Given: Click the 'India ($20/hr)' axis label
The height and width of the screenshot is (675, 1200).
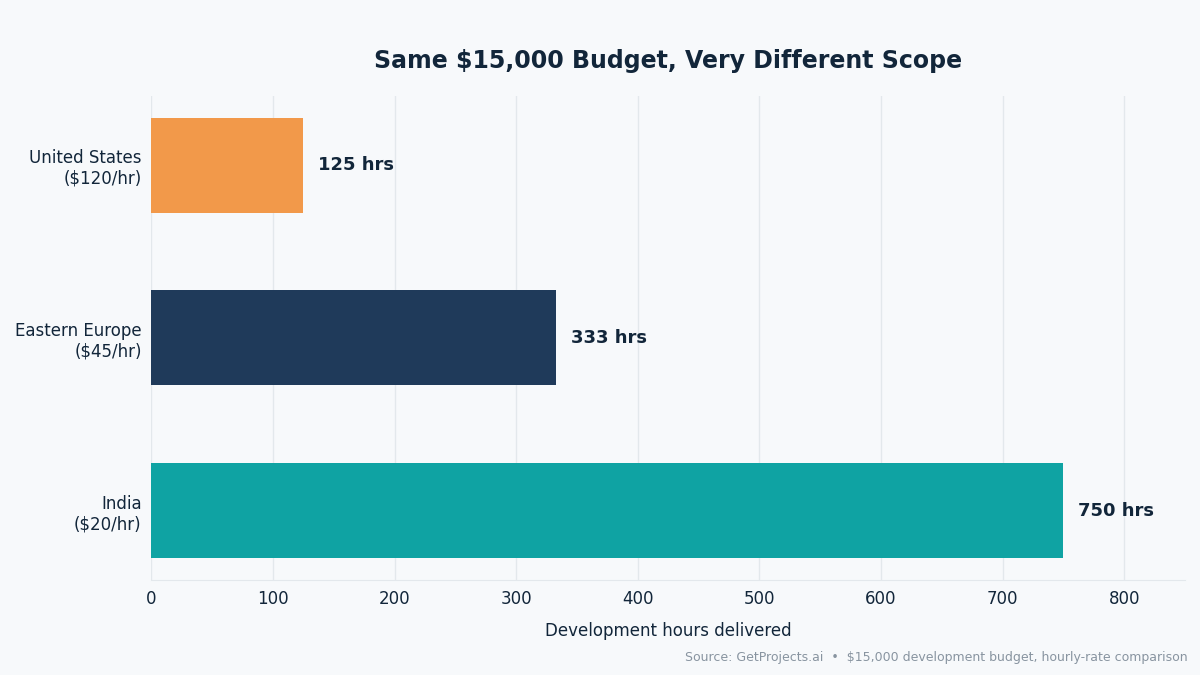Looking at the screenshot, I should [107, 514].
